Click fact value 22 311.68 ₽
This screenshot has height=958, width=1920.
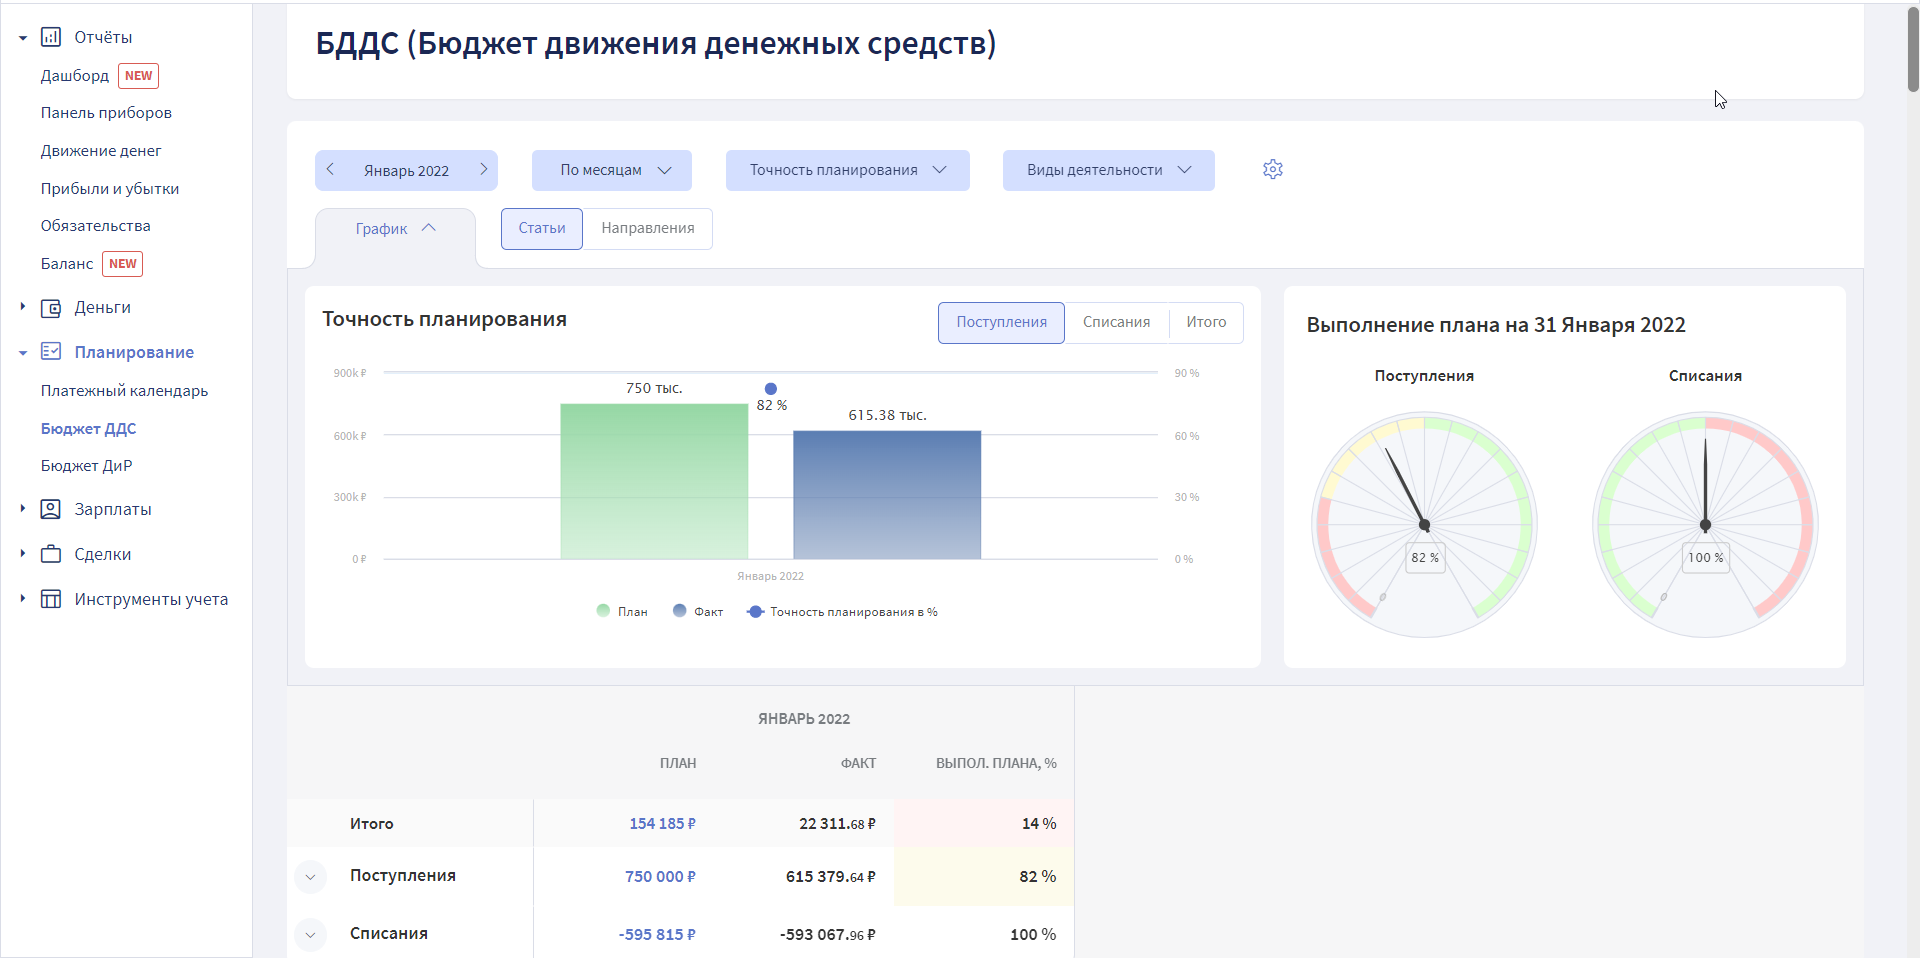837,824
